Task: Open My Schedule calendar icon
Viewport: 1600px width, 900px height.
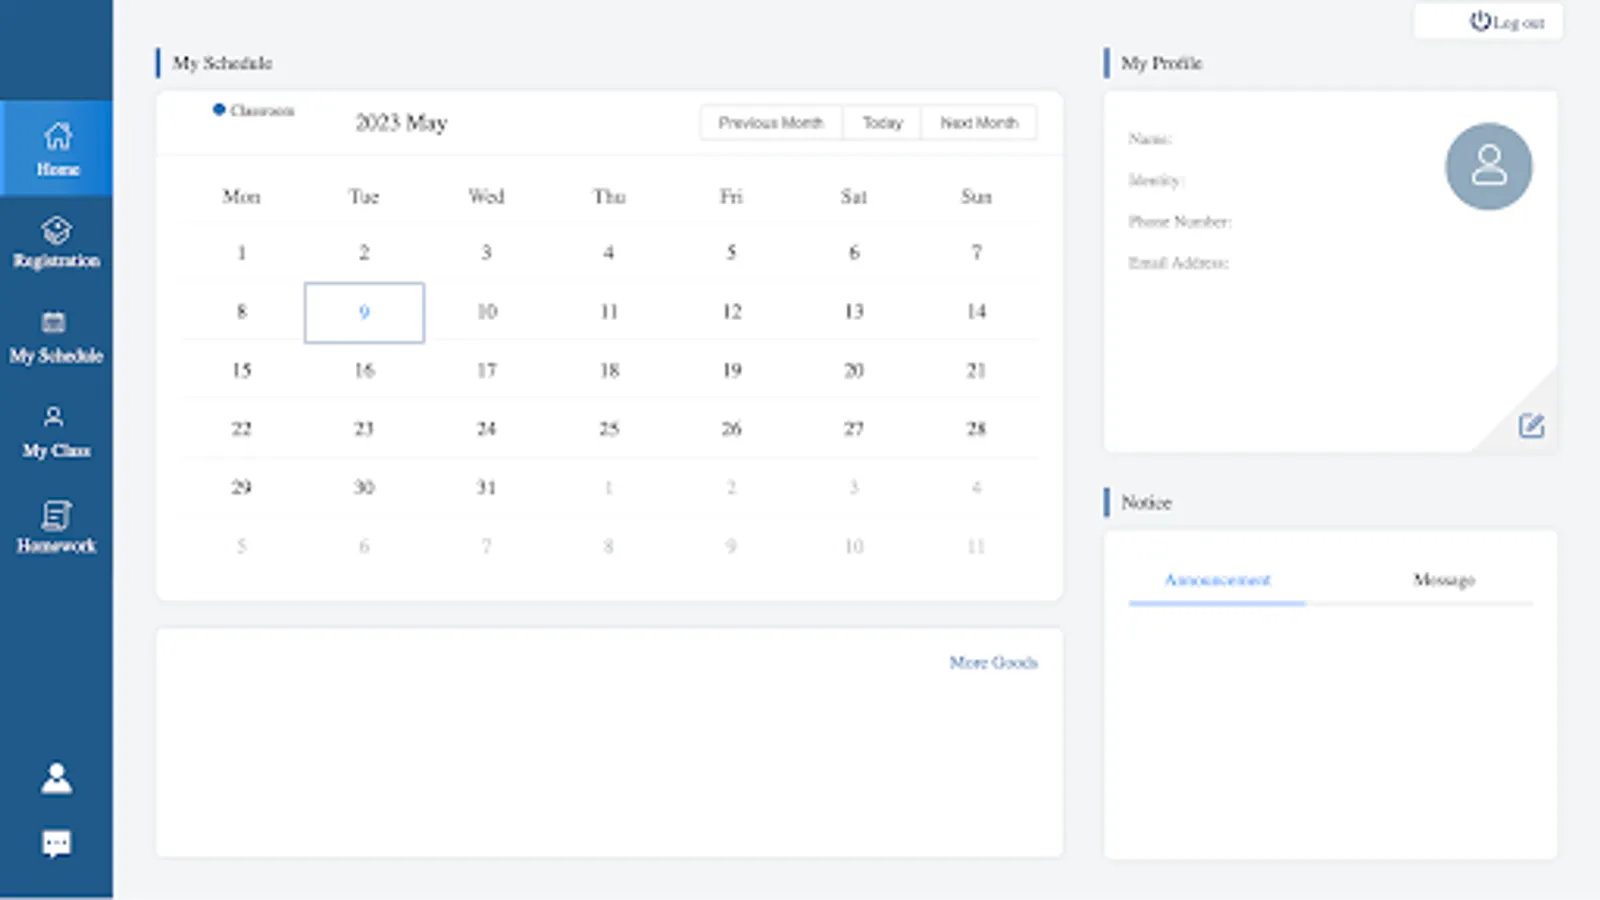Action: pos(54,322)
